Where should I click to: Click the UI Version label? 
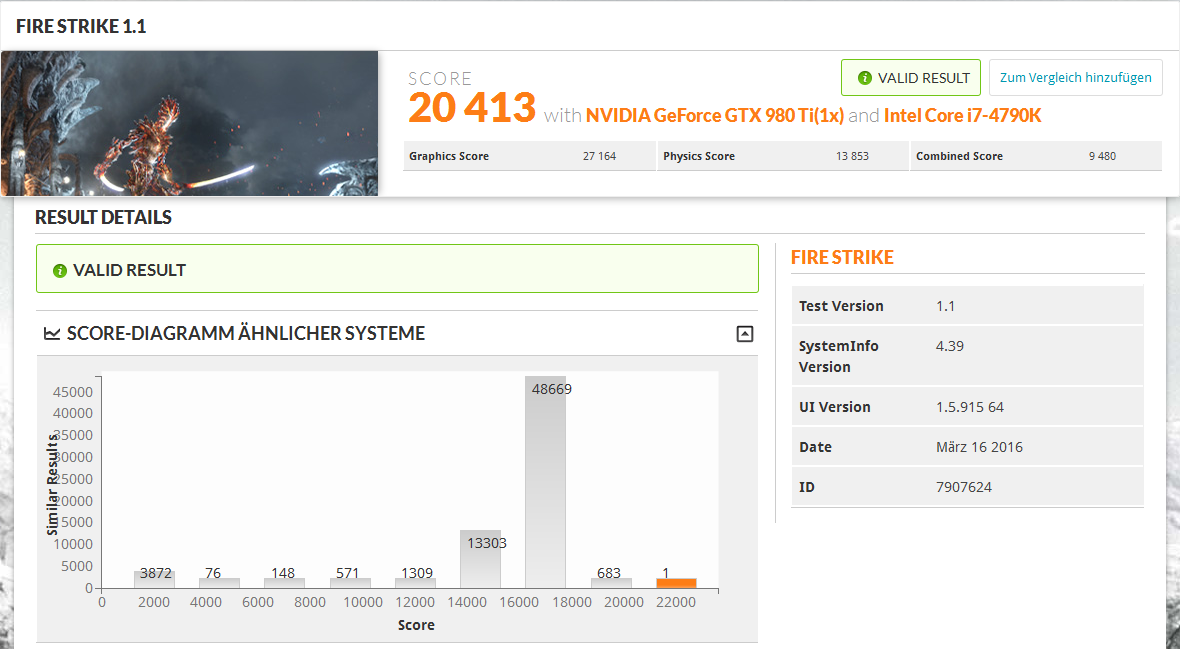(835, 407)
